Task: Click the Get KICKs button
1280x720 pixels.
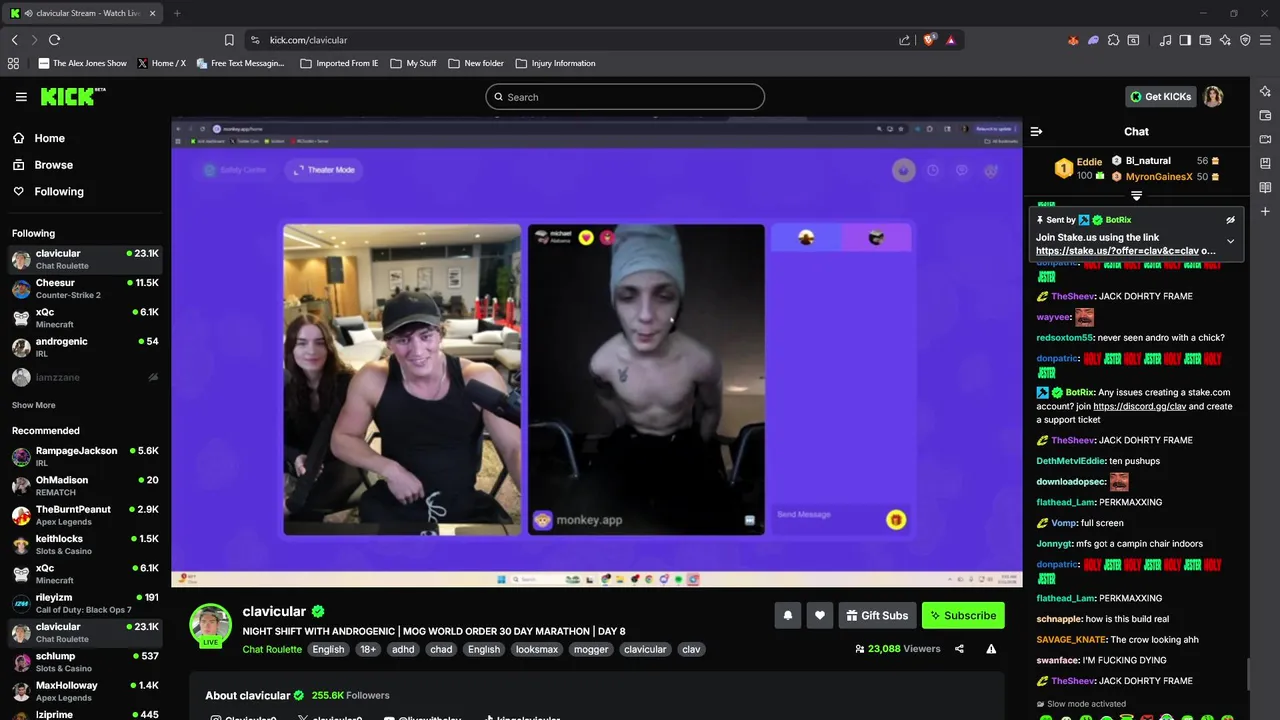Action: point(1160,97)
